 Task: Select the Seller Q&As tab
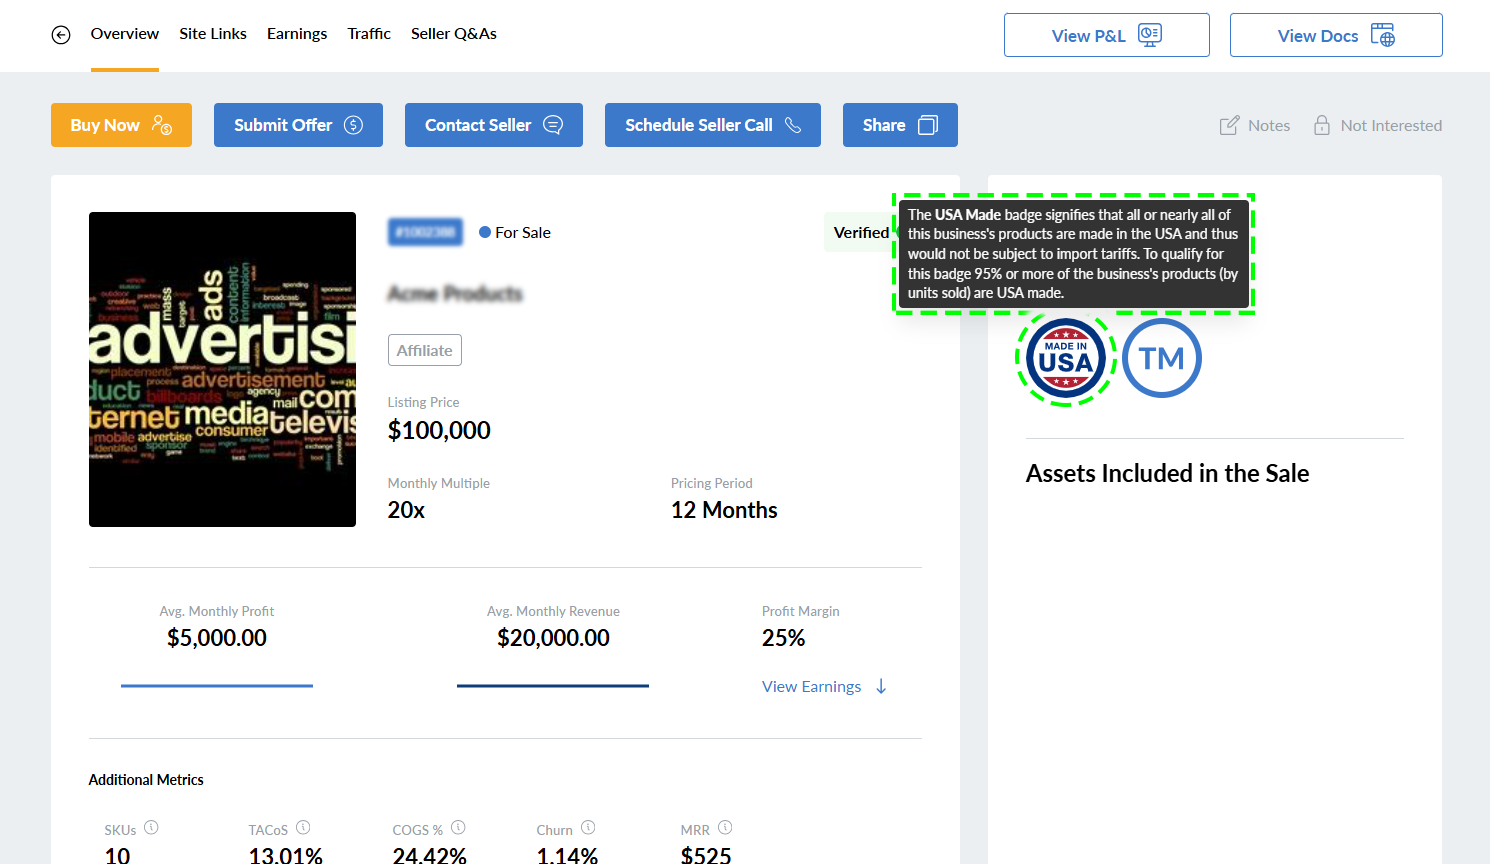click(x=453, y=34)
